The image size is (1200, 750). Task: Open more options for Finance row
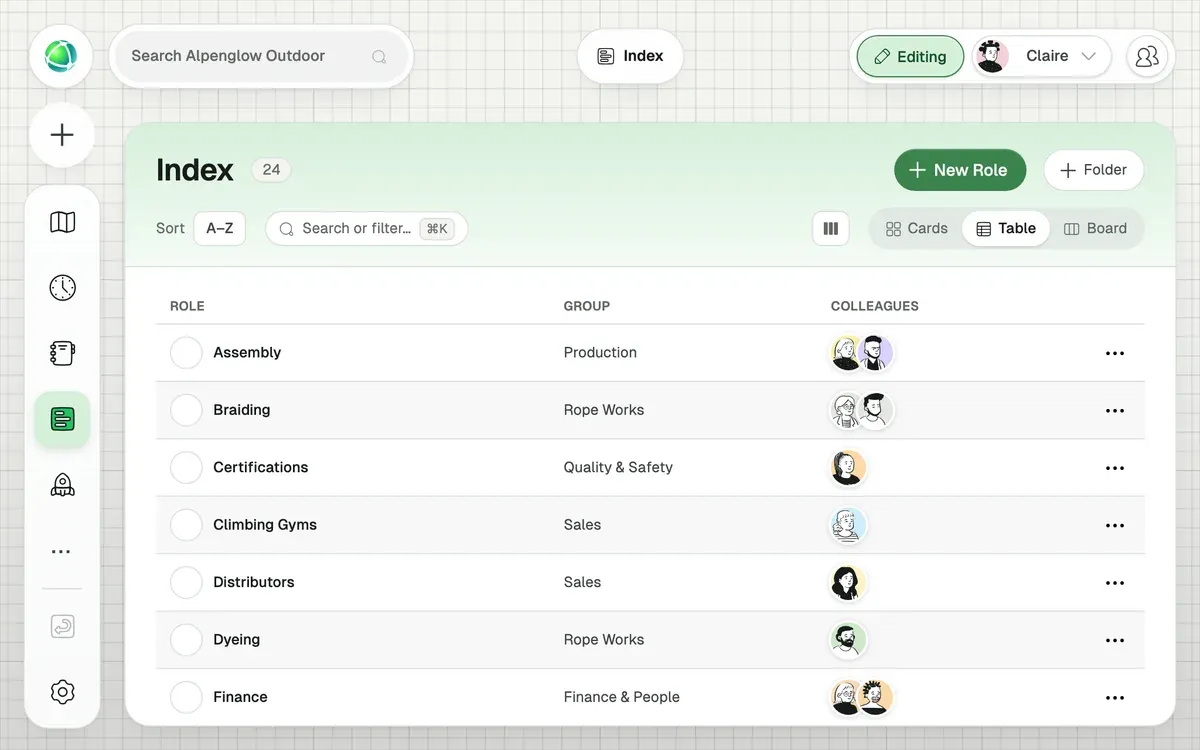click(1115, 698)
